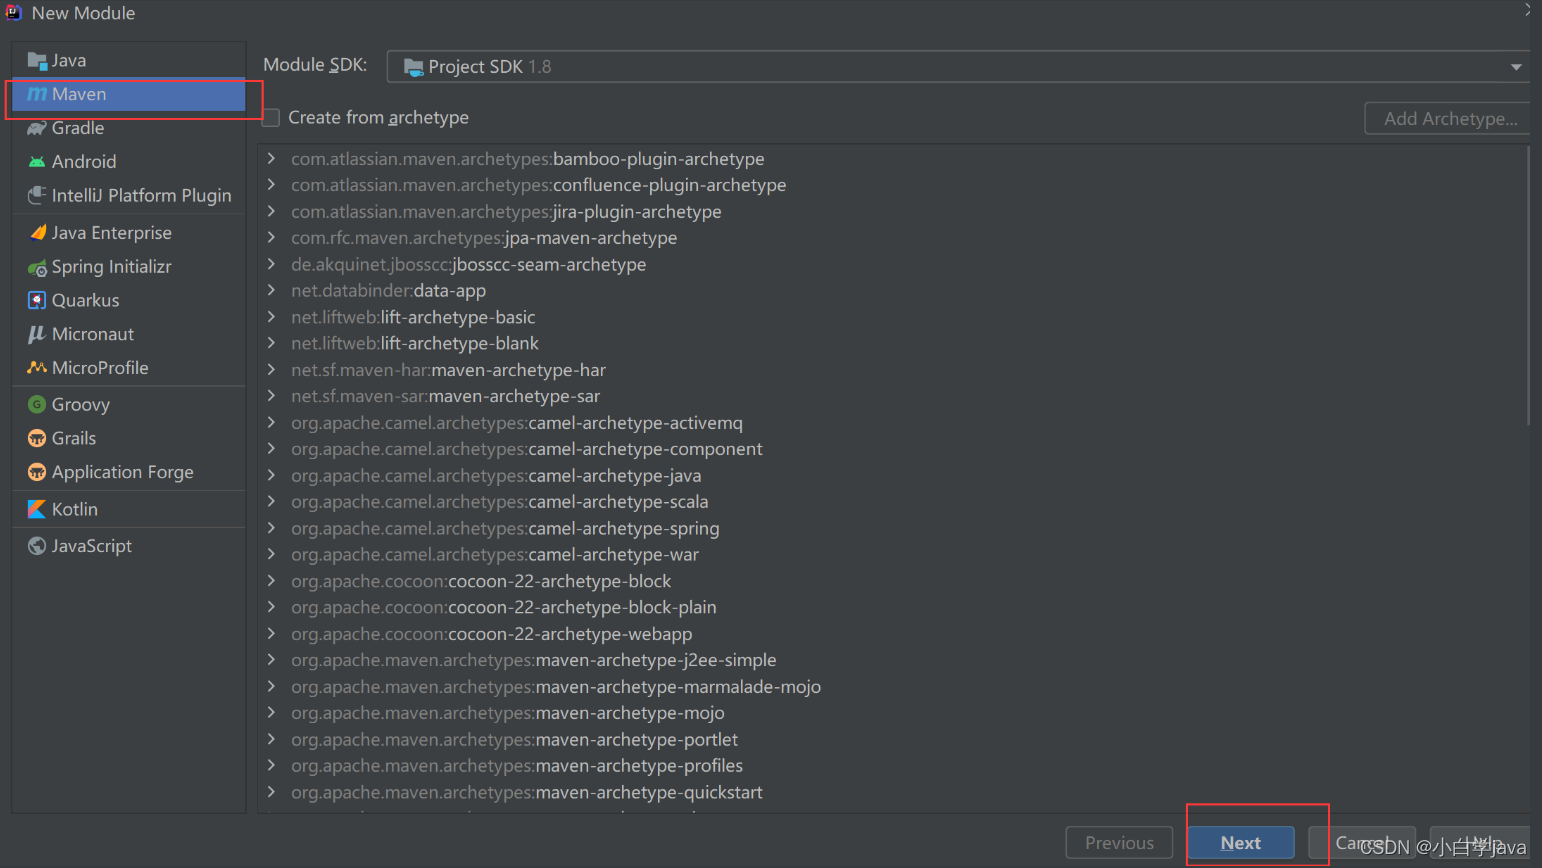Viewport: 1542px width, 868px height.
Task: Click the Groovy green icon
Action: [x=37, y=405]
